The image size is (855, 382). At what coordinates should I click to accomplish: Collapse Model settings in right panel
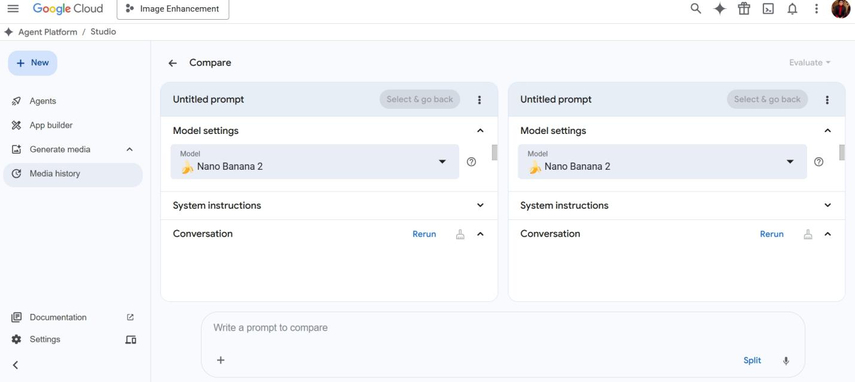(828, 131)
